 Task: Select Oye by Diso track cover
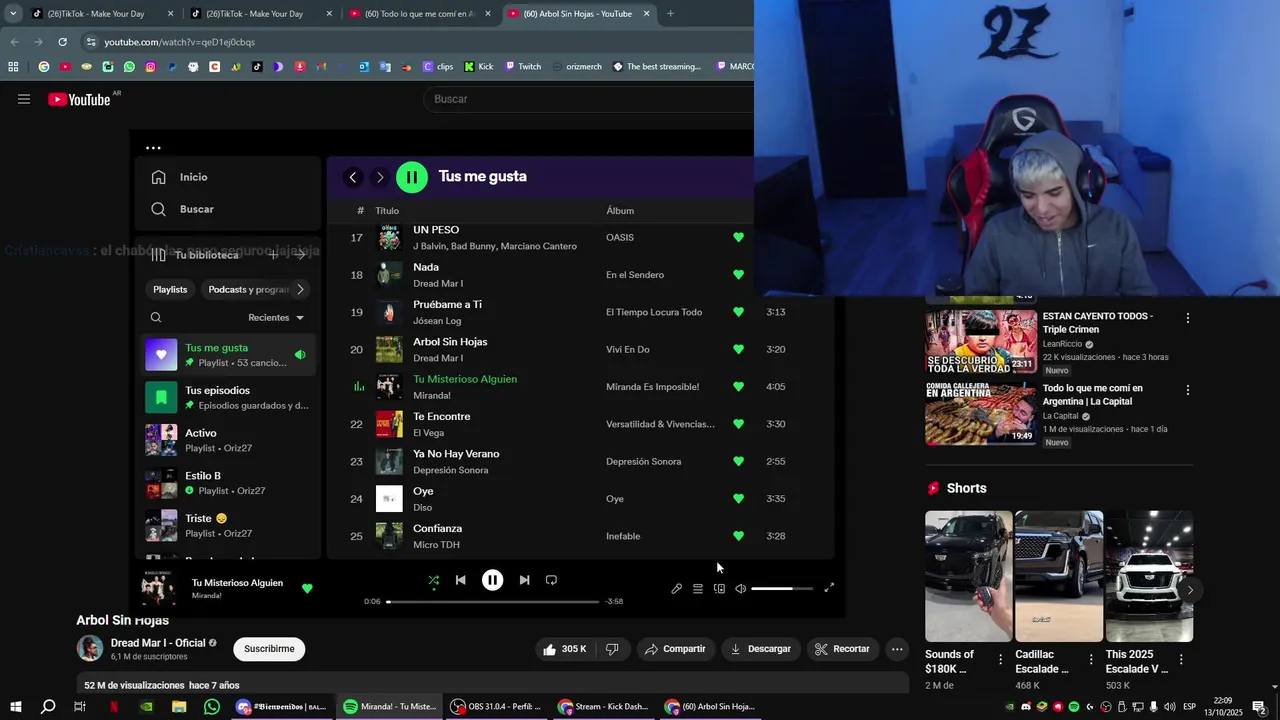pos(389,498)
